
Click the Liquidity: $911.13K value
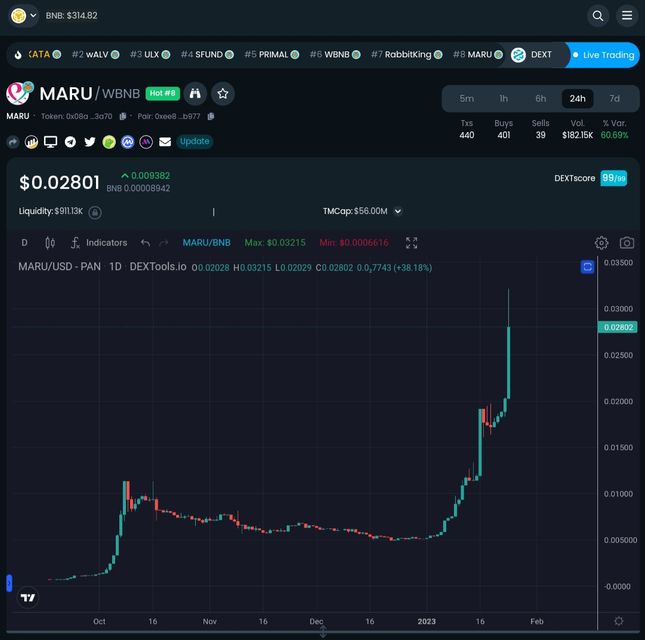(51, 211)
